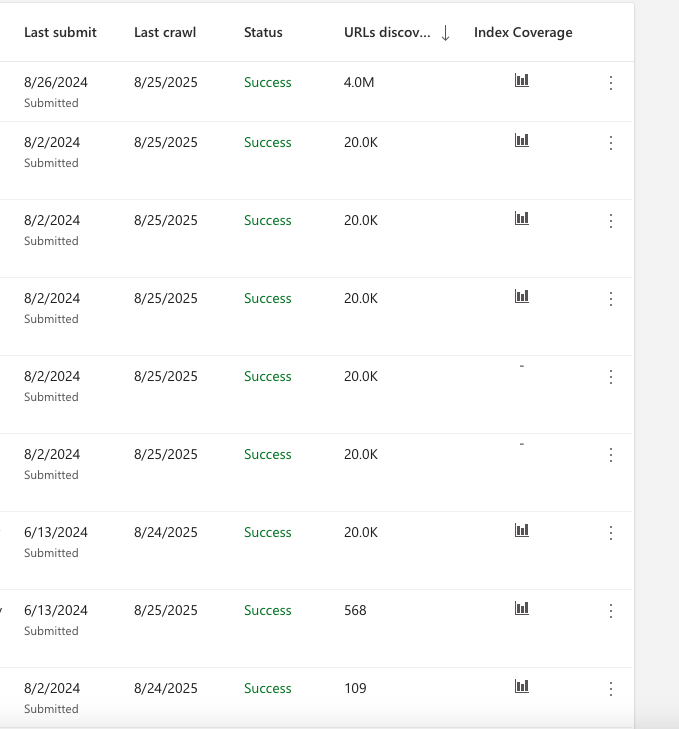Select the 8/26/2024 last submit date

coord(56,82)
